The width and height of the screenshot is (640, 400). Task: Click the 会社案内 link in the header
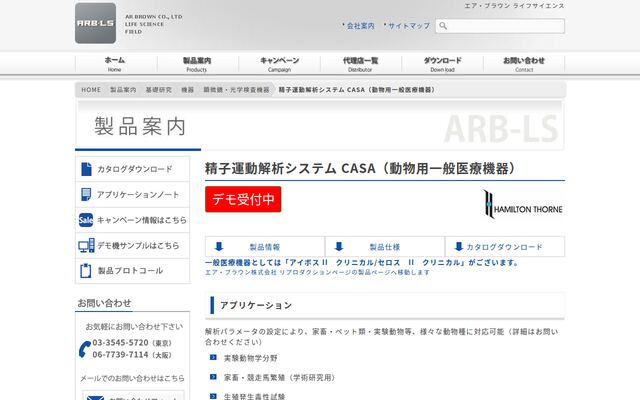pos(360,26)
